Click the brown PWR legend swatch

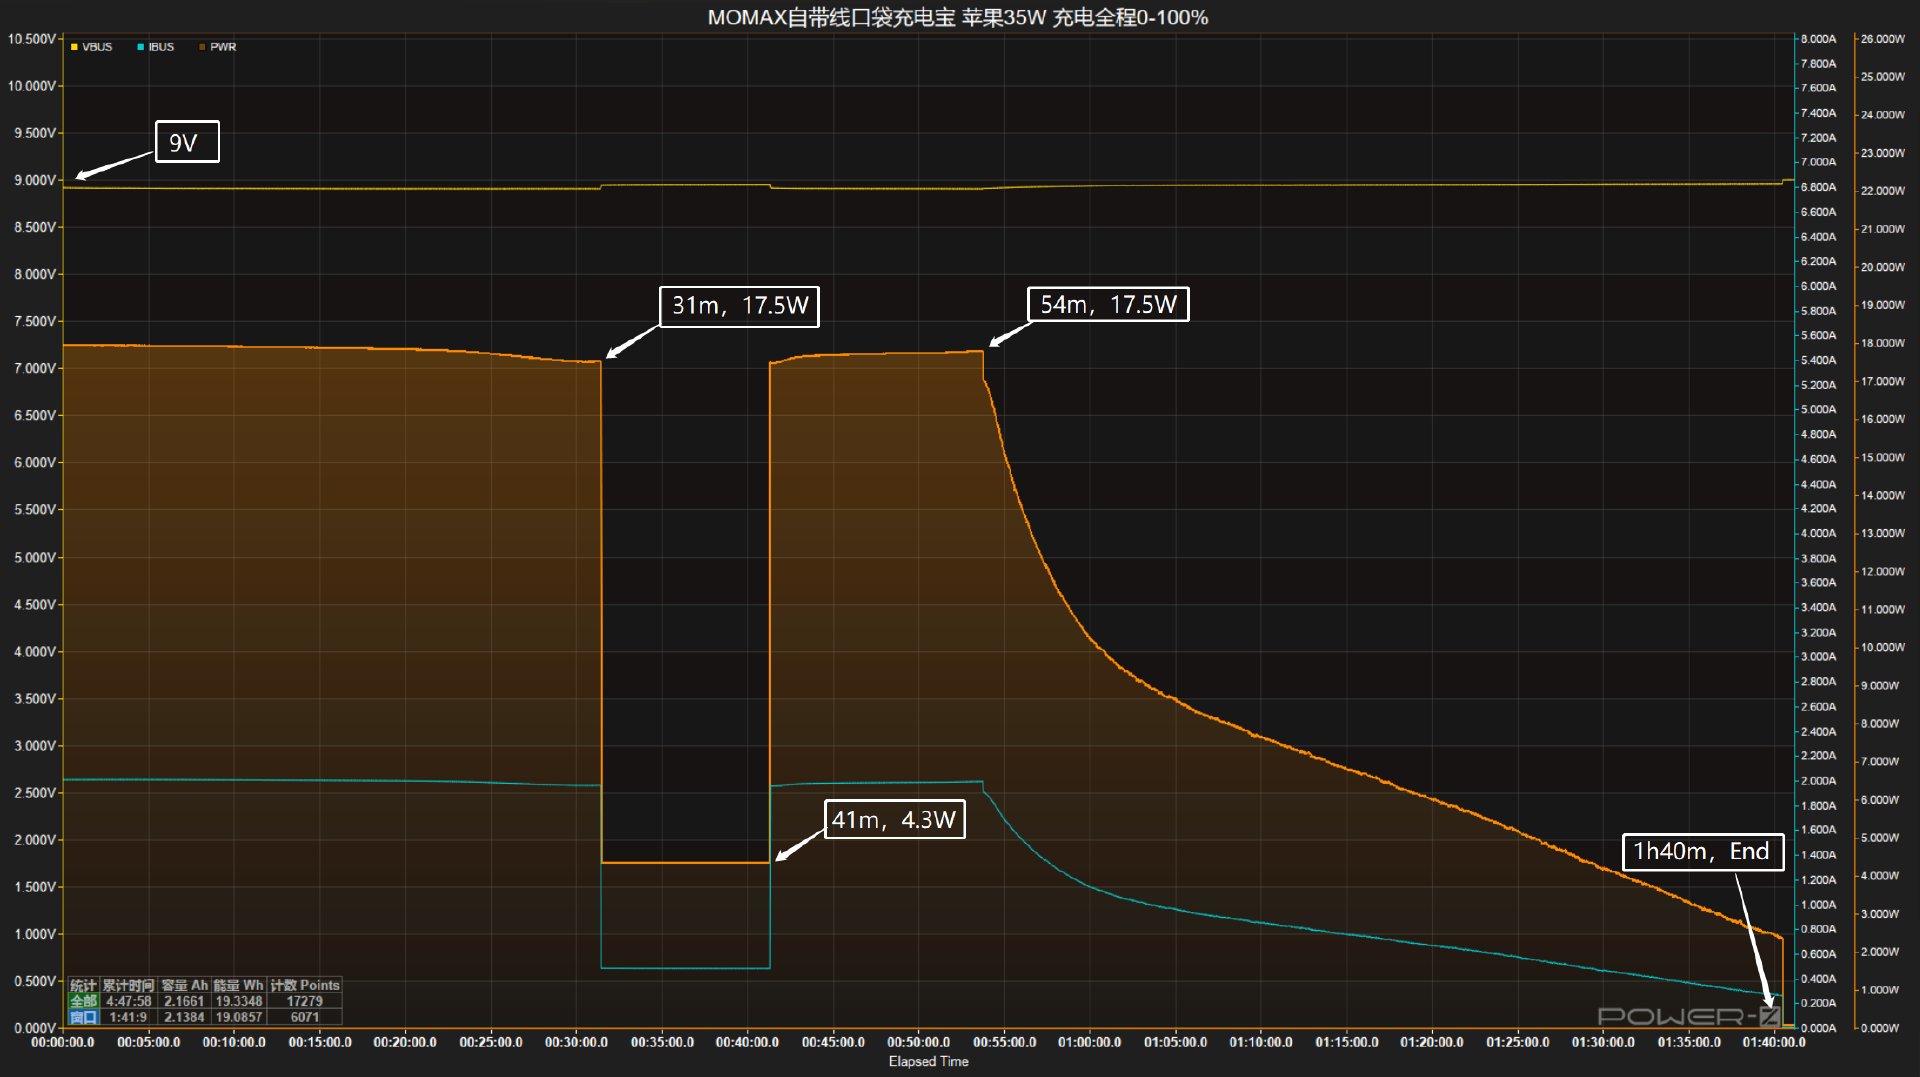pos(202,47)
